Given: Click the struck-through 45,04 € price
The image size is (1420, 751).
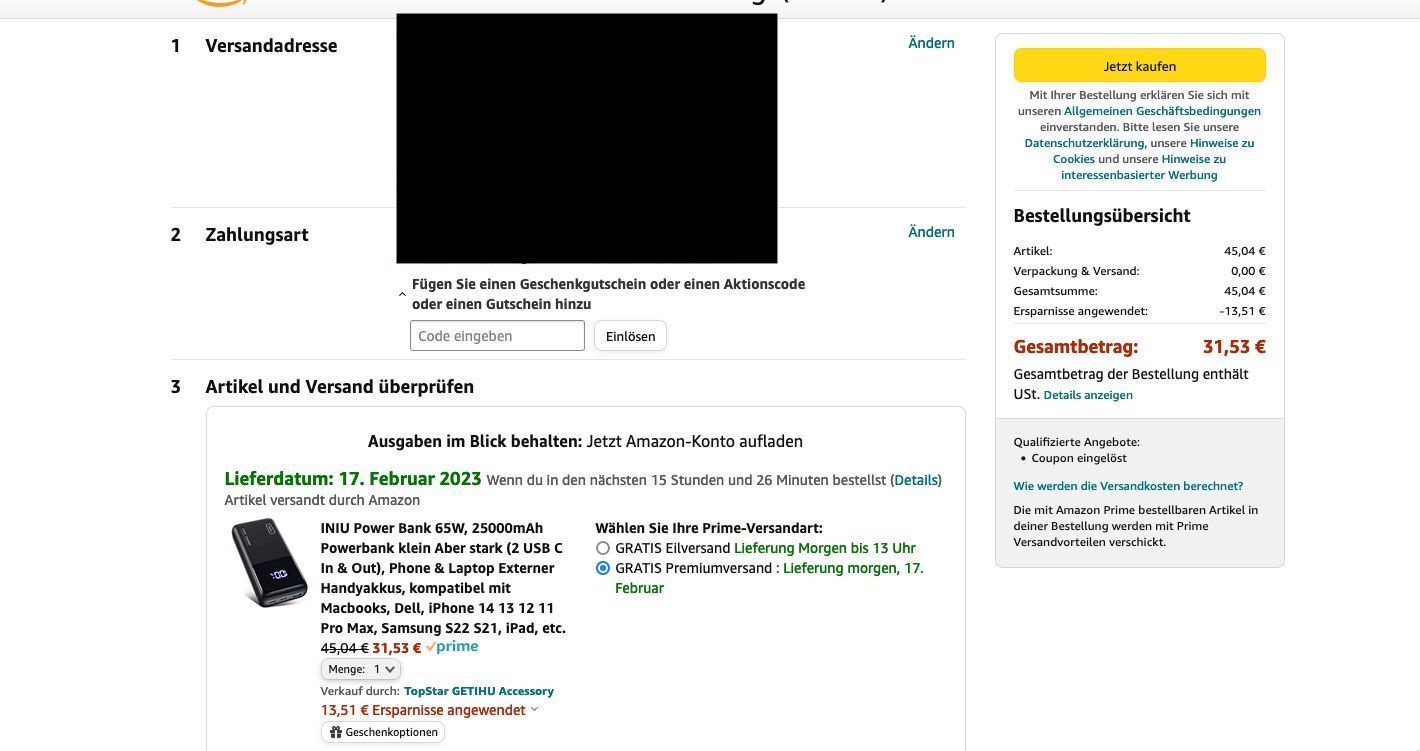Looking at the screenshot, I should click(344, 648).
